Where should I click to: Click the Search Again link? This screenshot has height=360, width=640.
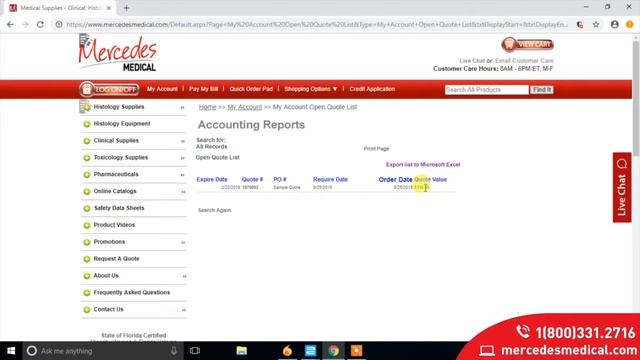tap(214, 210)
